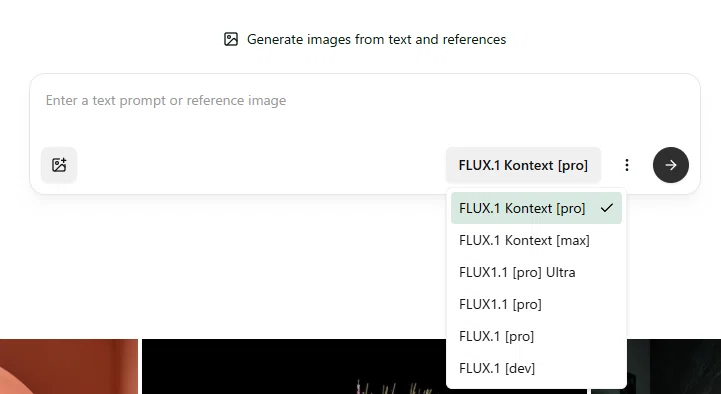The height and width of the screenshot is (394, 721).
Task: Select the FLUX1.1 [pro] model
Action: pyautogui.click(x=536, y=304)
